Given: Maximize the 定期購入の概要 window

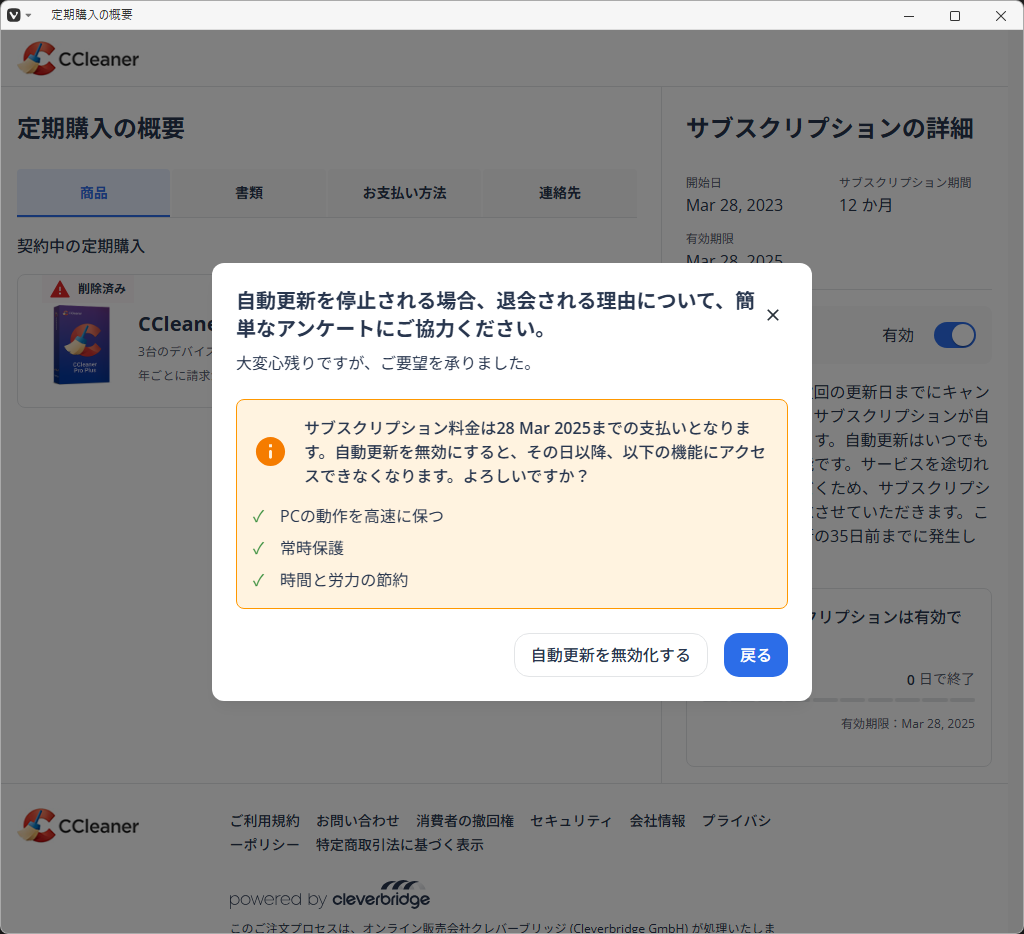Looking at the screenshot, I should click(955, 16).
